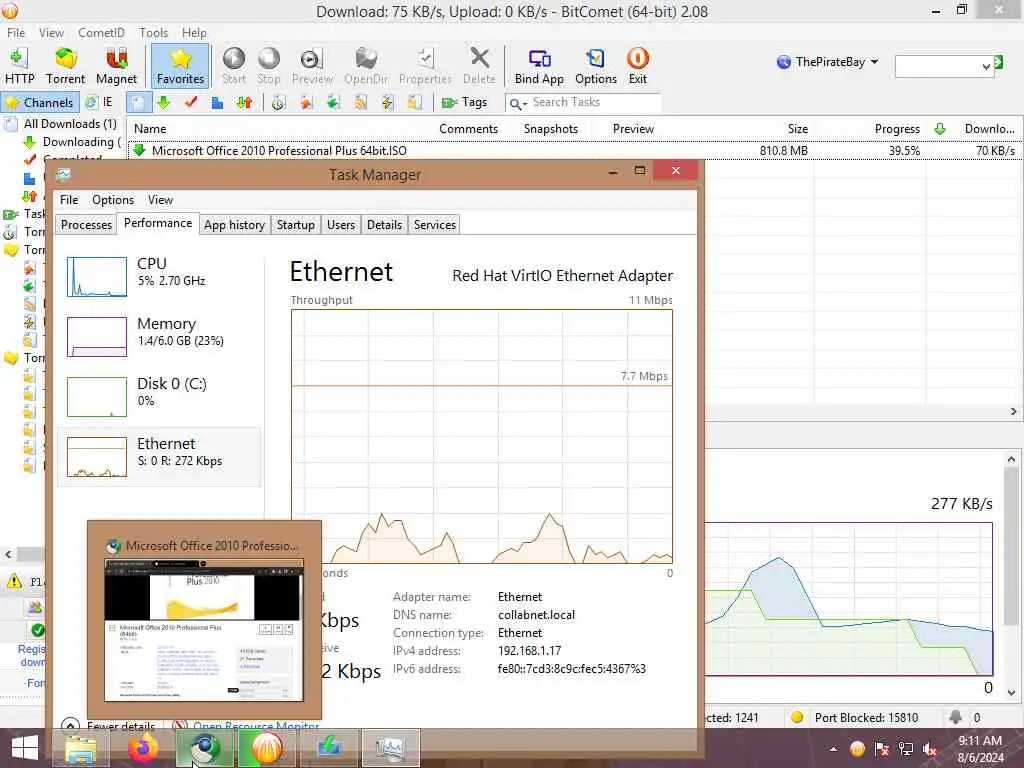This screenshot has width=1024, height=768.
Task: Collapse Task Manager with Fewer details
Action: click(x=108, y=725)
